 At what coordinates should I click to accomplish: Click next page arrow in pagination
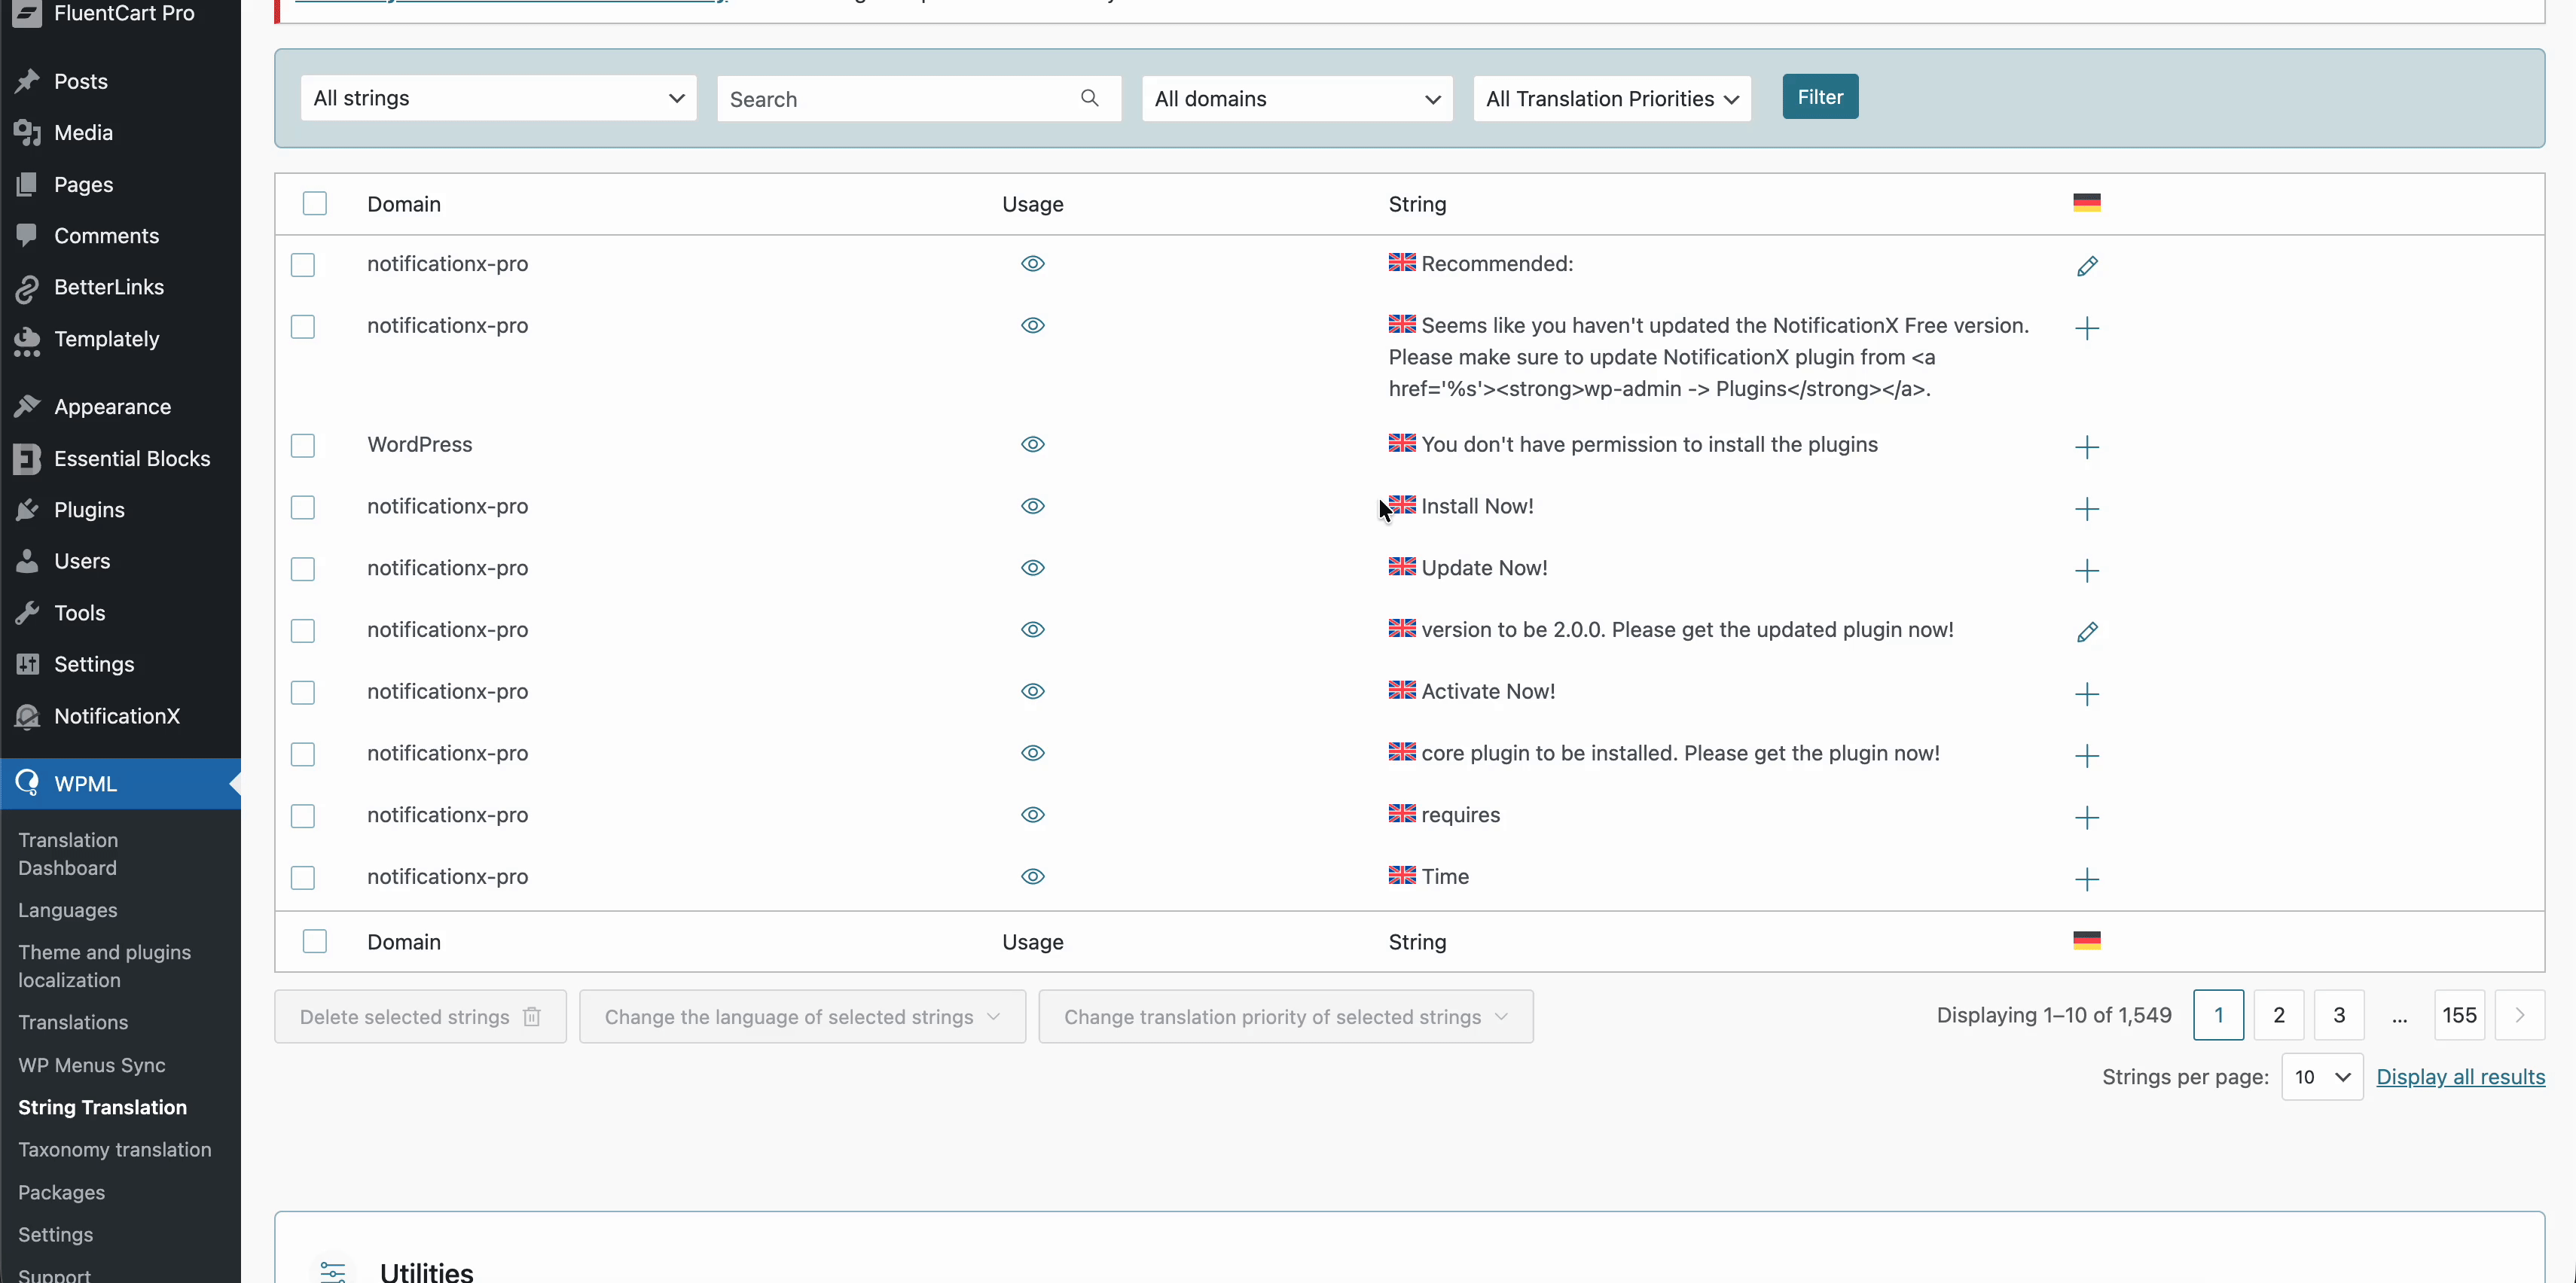(2519, 1015)
